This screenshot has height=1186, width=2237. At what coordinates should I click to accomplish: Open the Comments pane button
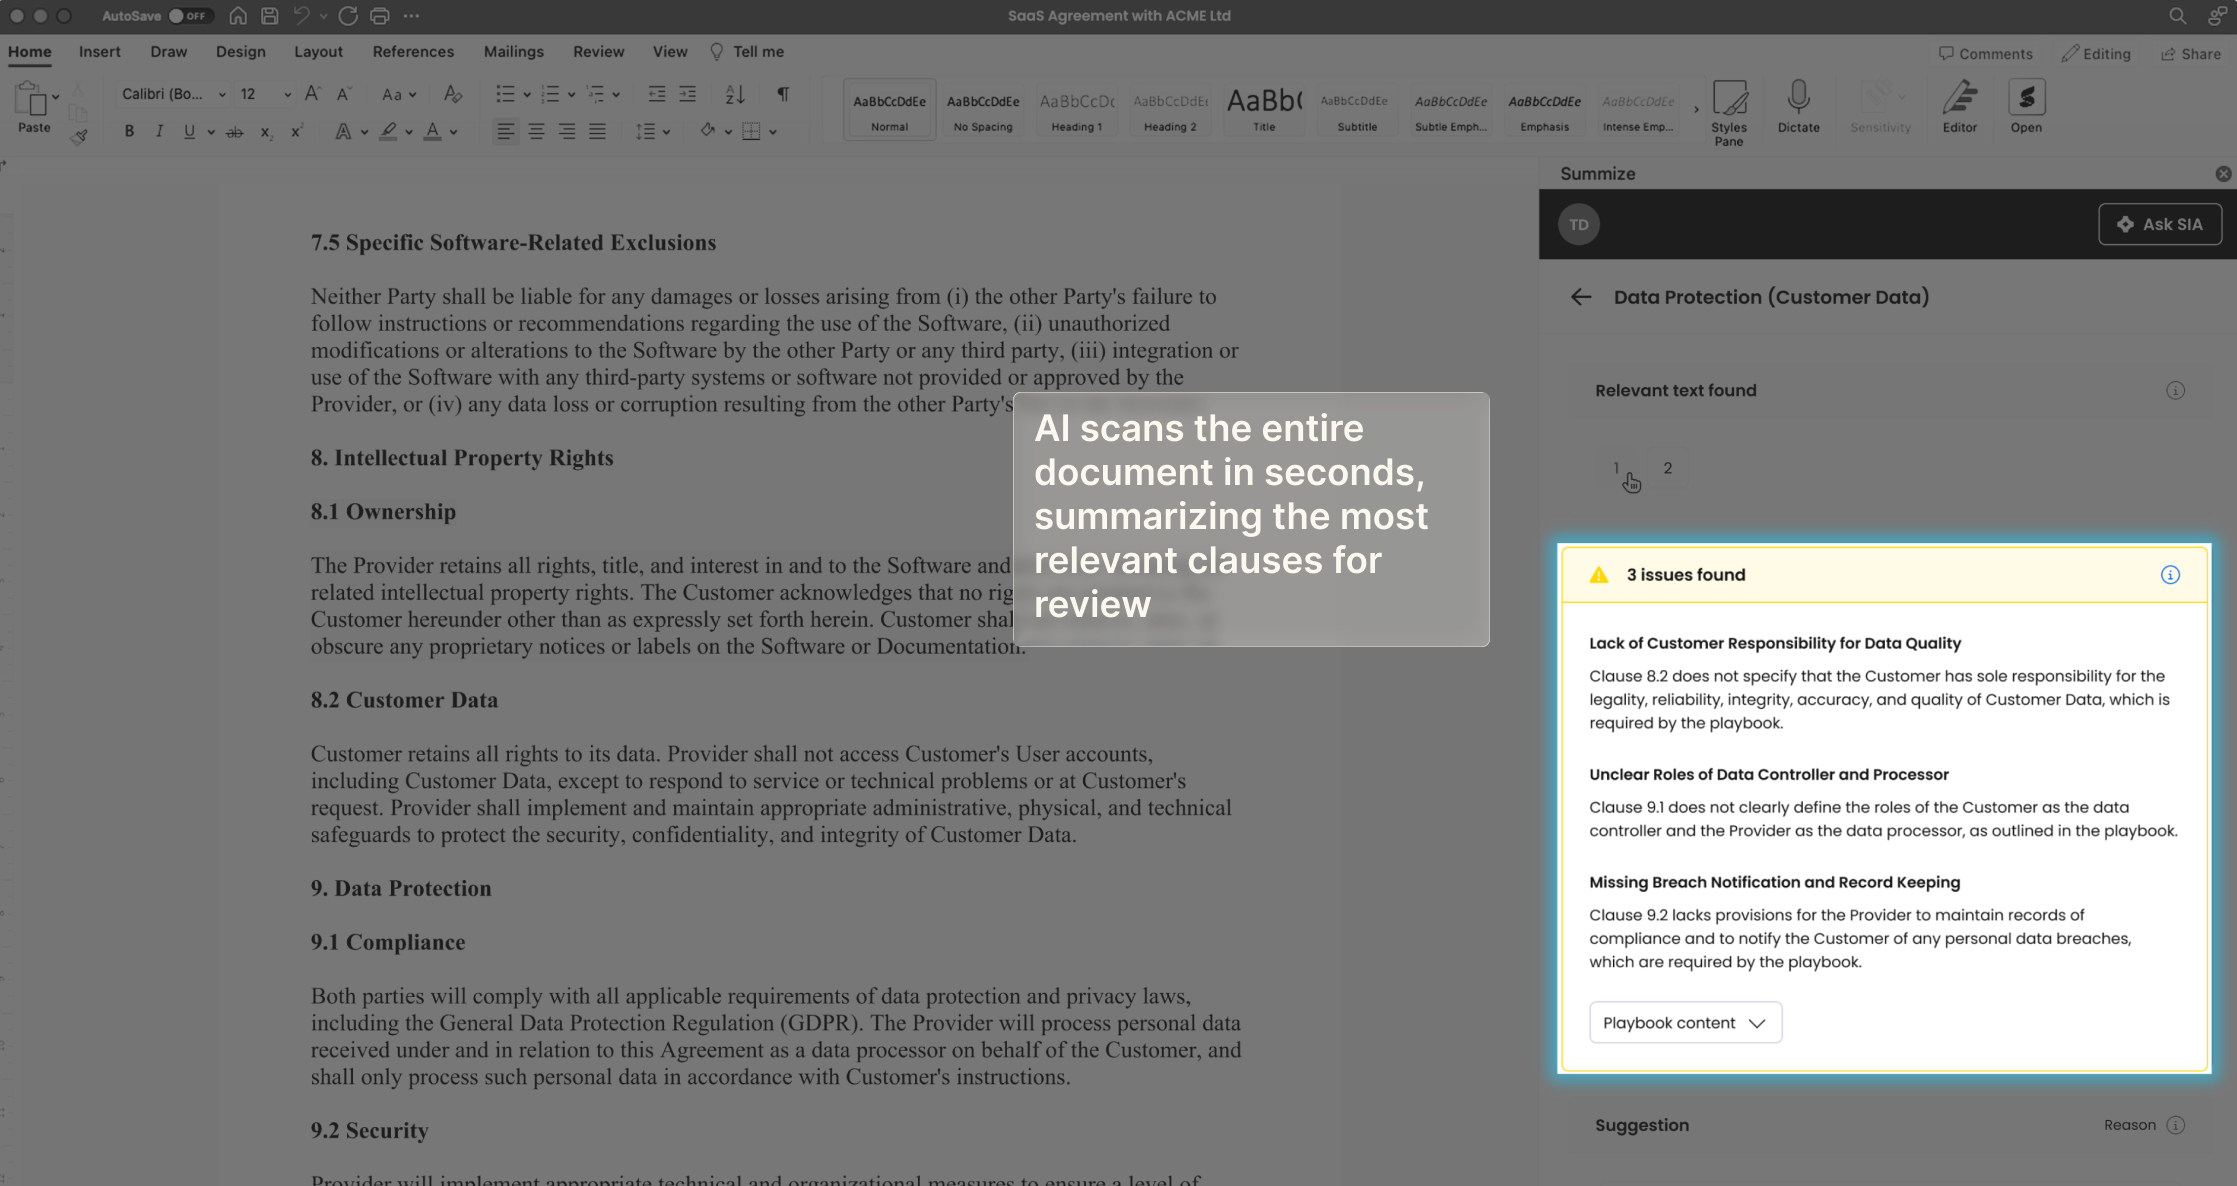(1985, 54)
